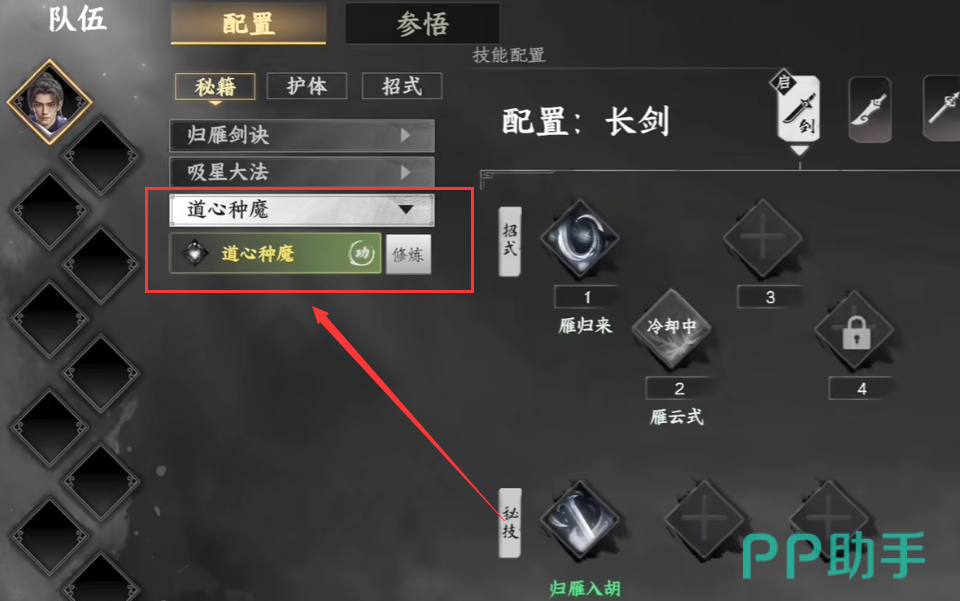Select the 招式 category button

(402, 86)
